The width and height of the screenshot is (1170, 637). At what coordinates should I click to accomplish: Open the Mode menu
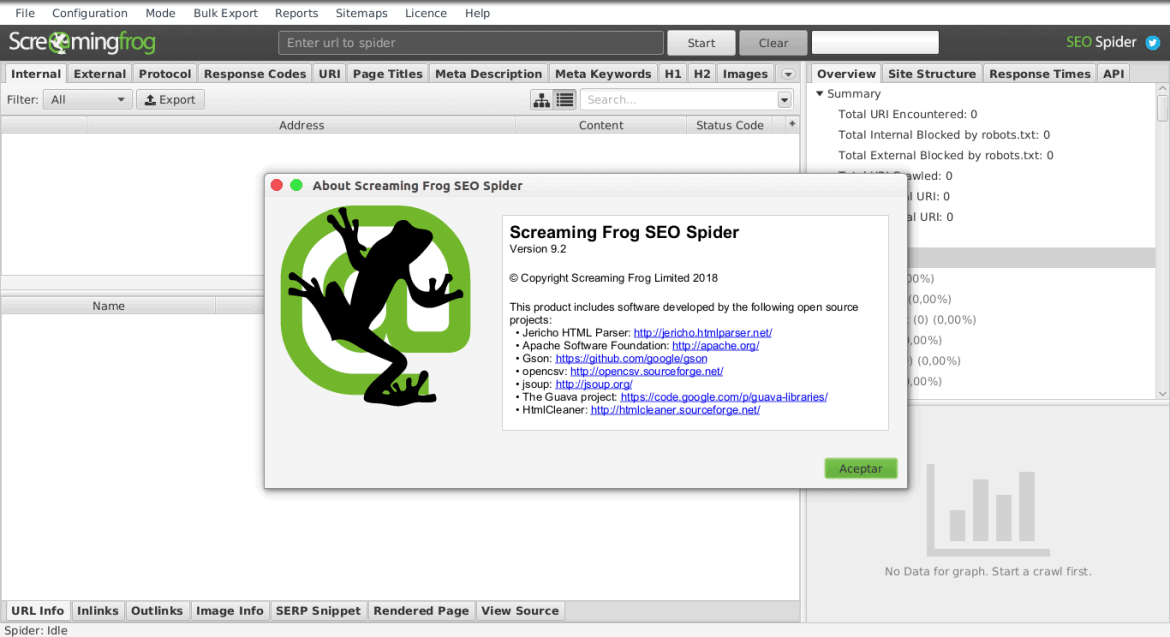pyautogui.click(x=160, y=13)
